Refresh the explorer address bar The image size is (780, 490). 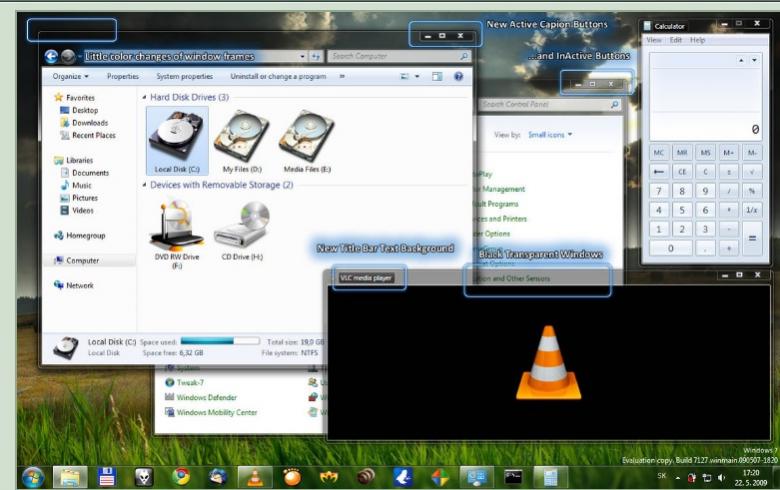click(316, 57)
